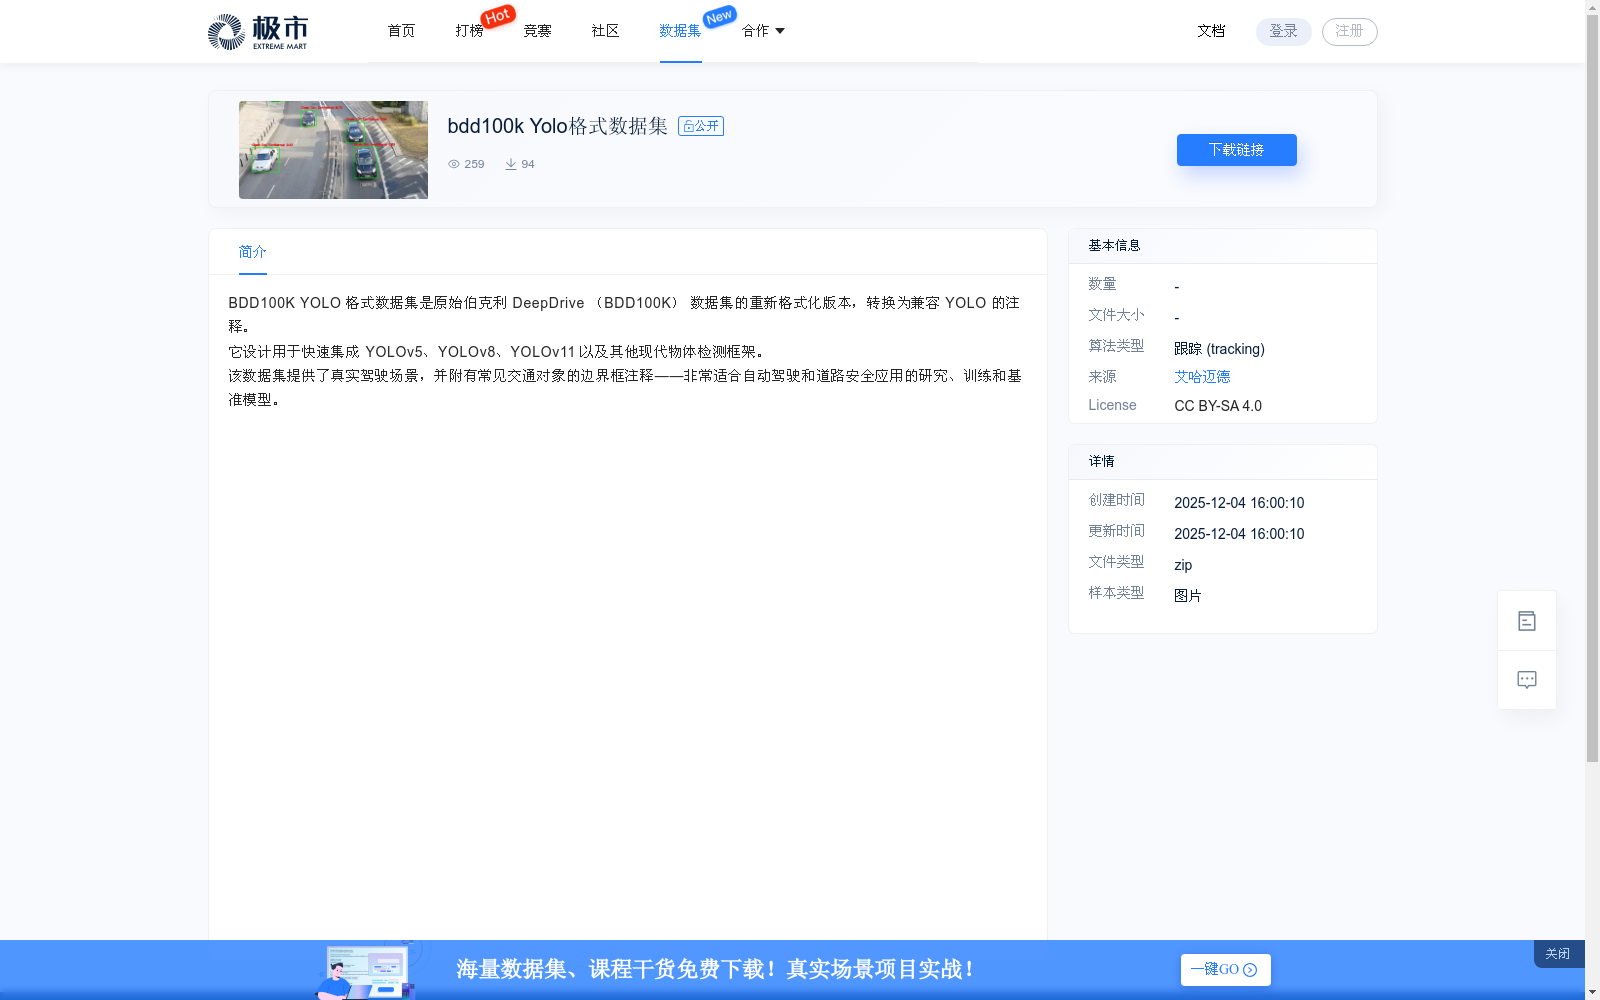Click the License label

coord(1112,405)
